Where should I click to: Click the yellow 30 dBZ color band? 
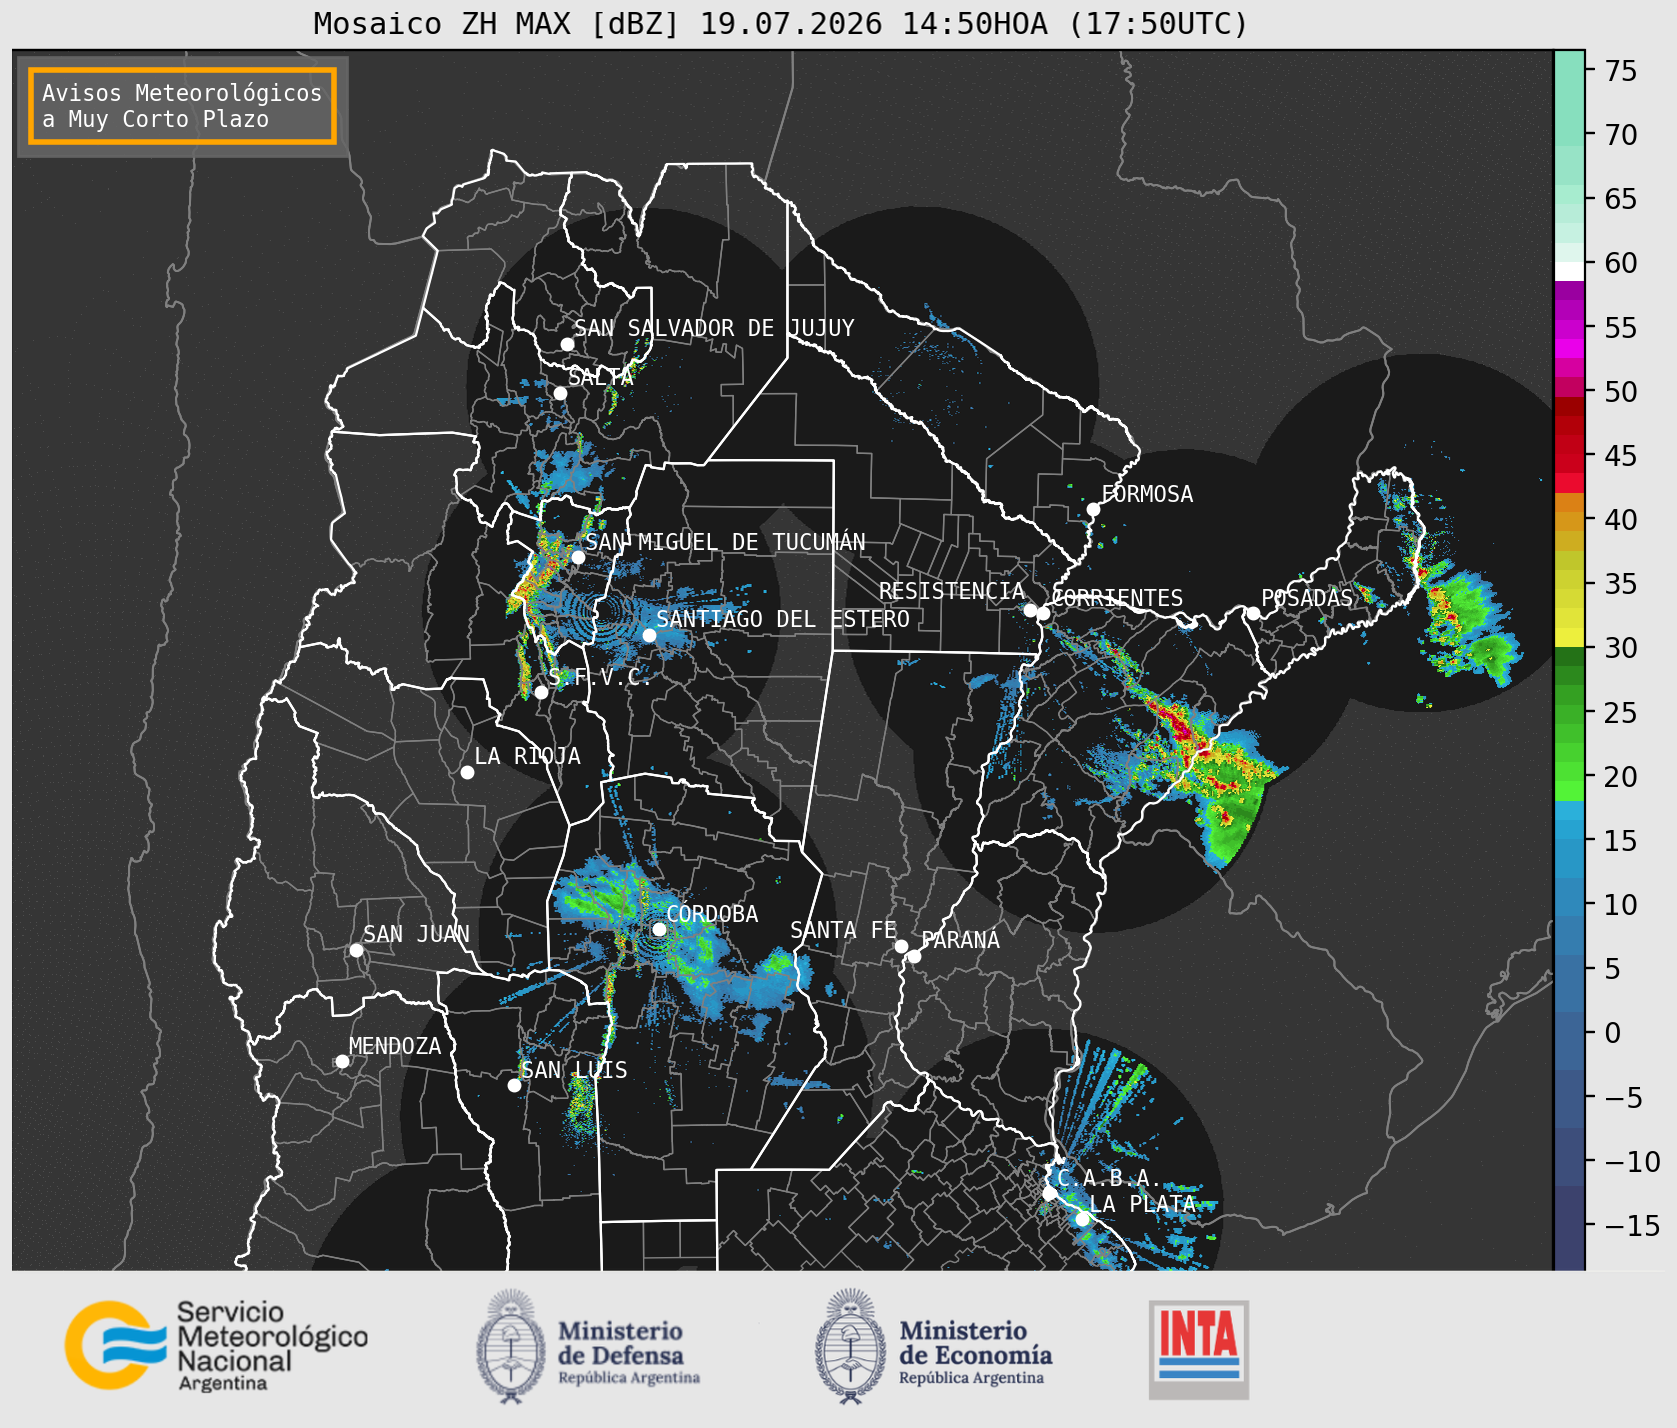pyautogui.click(x=1569, y=637)
